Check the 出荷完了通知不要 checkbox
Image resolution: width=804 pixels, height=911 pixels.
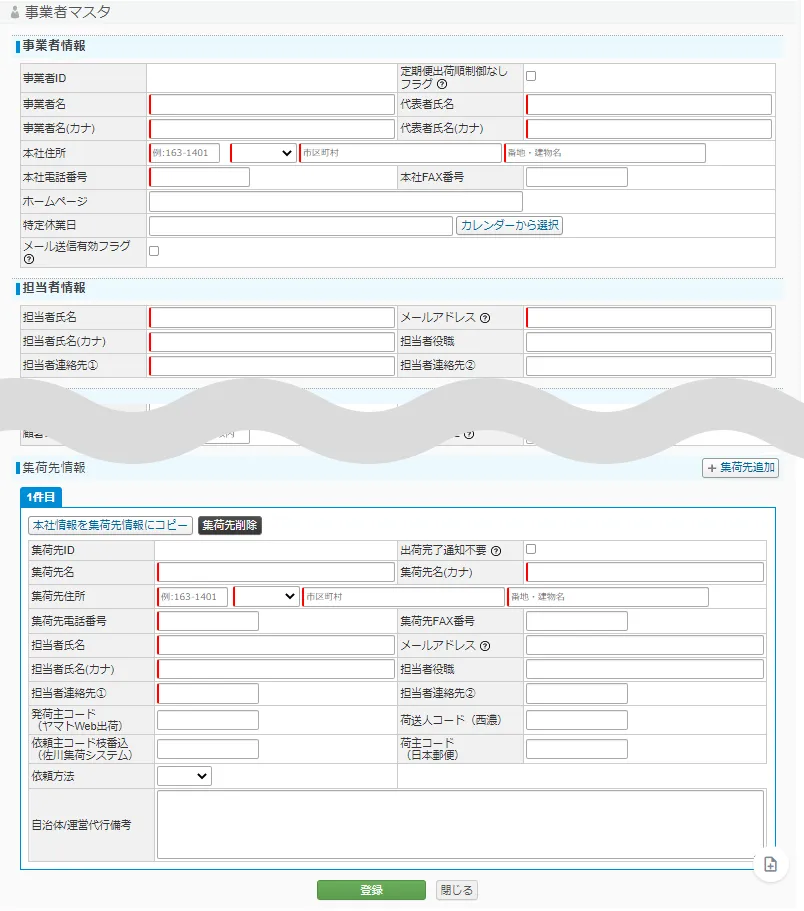click(x=531, y=549)
